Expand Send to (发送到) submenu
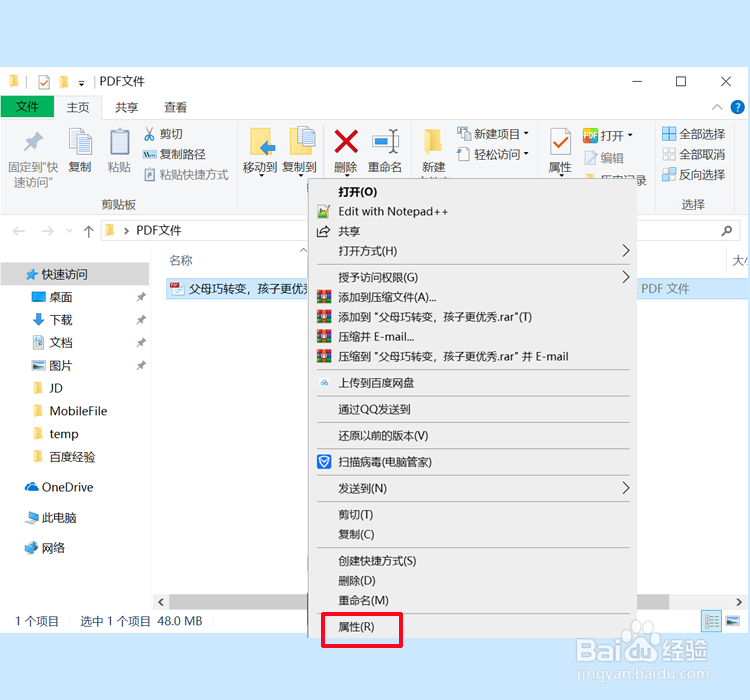Image resolution: width=750 pixels, height=700 pixels. point(626,488)
